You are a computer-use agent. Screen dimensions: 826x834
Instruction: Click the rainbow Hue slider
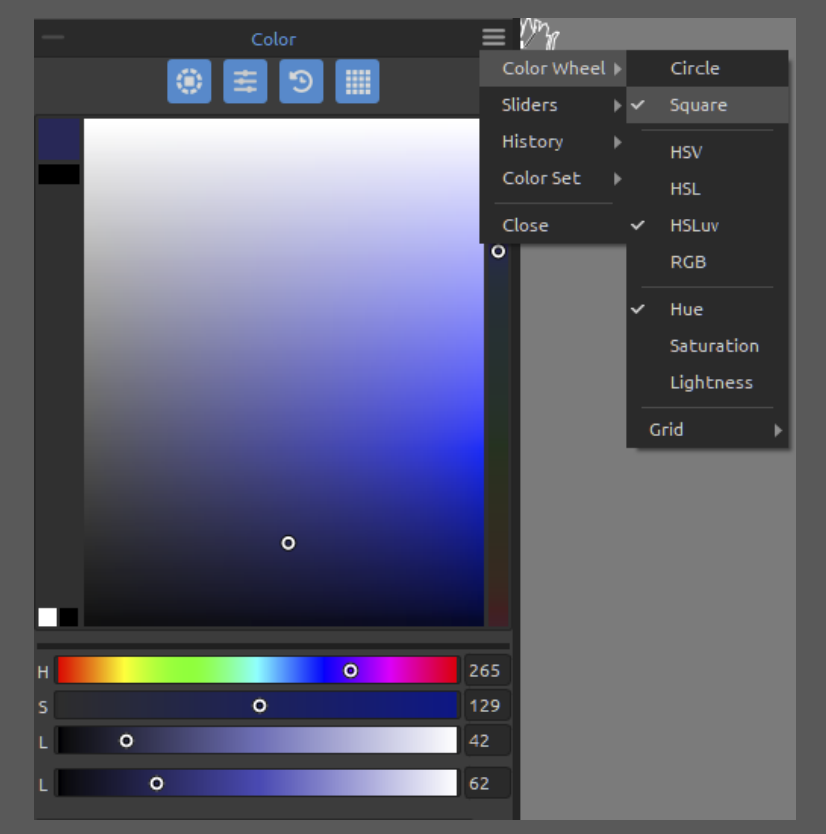(x=257, y=670)
